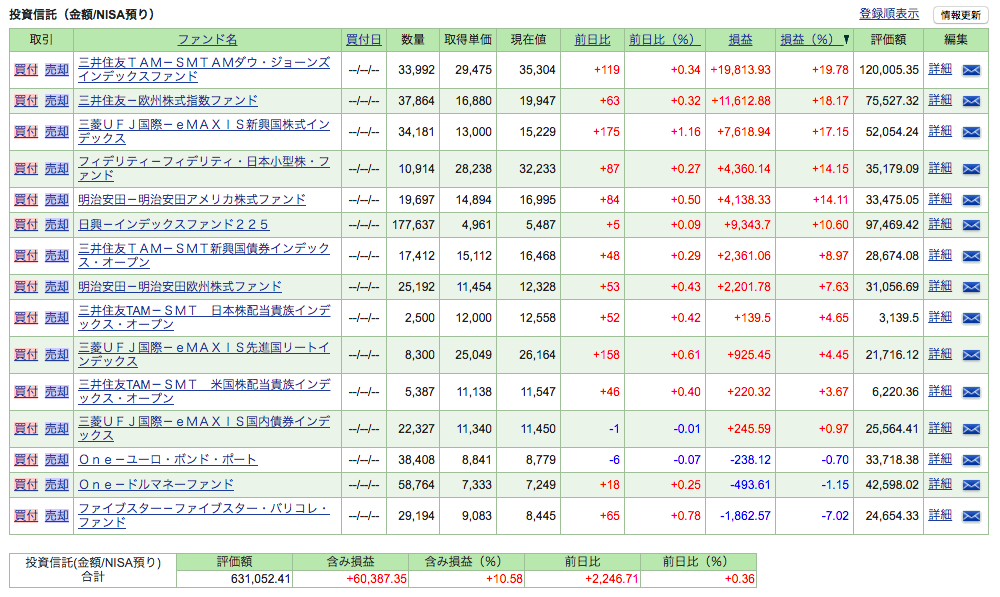Click envelope icon for eMAXIS新興国株式 row
Image resolution: width=1000 pixels, height=597 pixels.
(x=971, y=132)
